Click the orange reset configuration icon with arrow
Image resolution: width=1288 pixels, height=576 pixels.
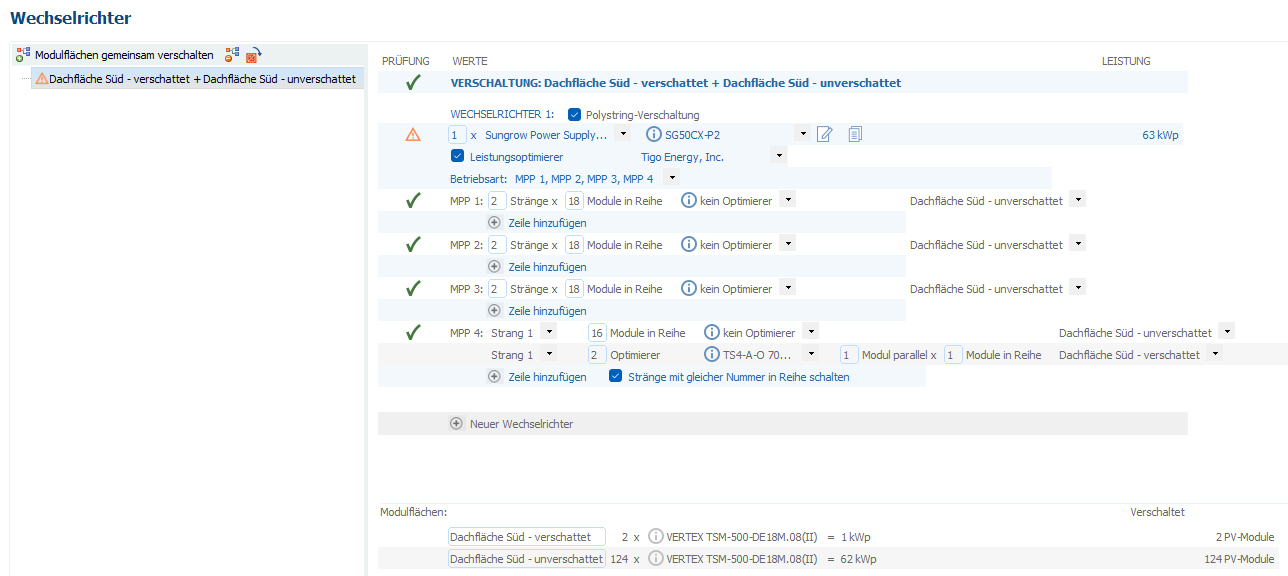(x=253, y=55)
